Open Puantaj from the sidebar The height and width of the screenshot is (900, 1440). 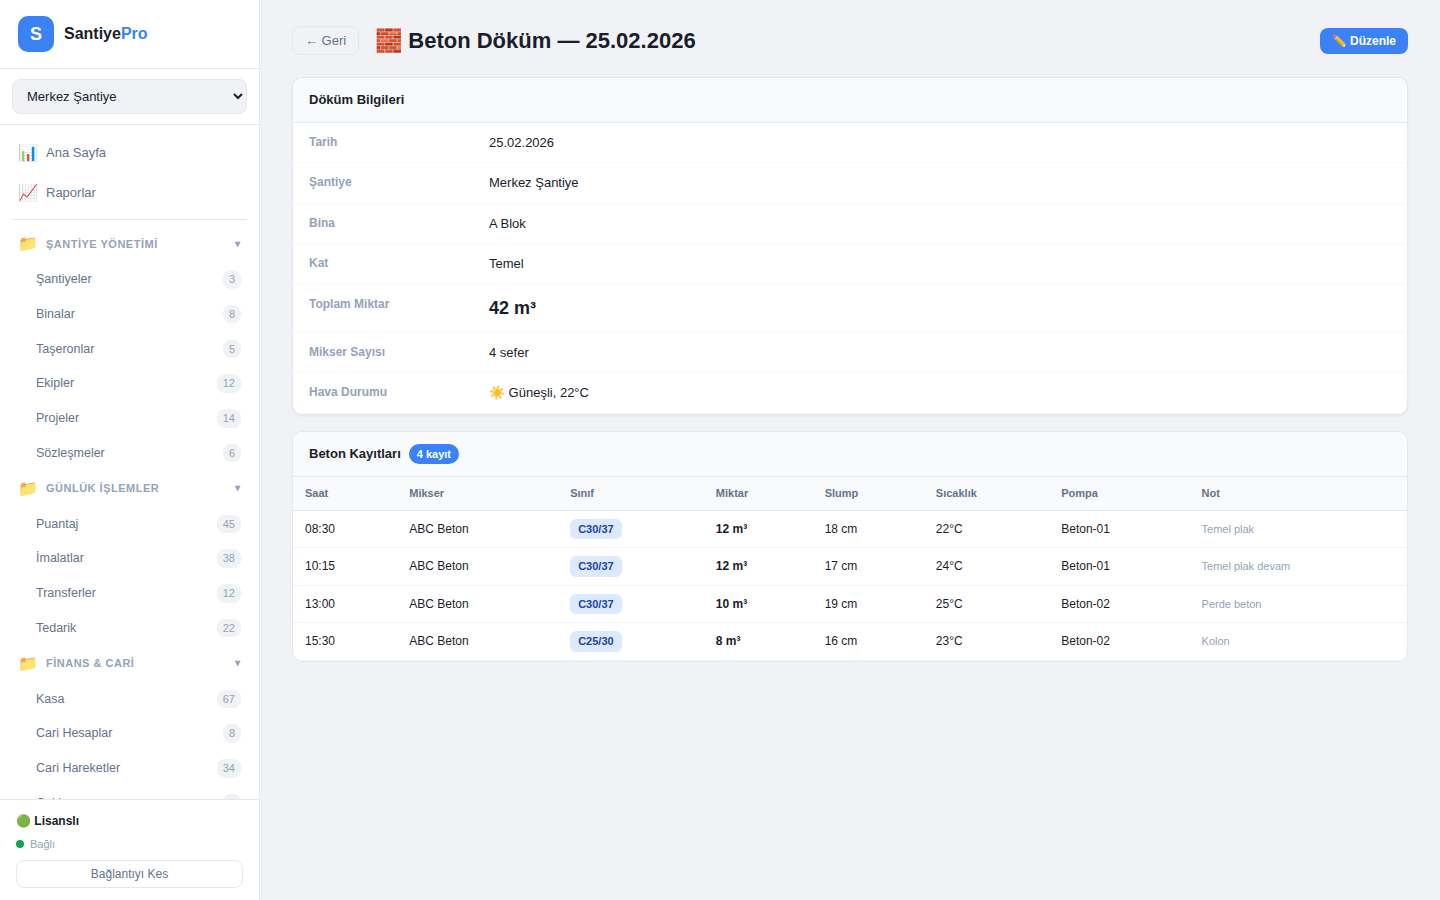click(x=57, y=524)
